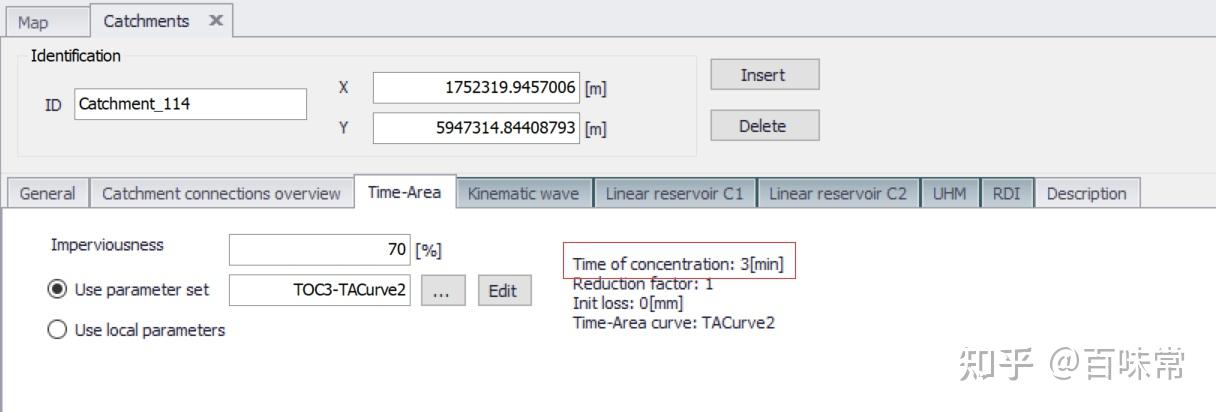Click the Imperviousness percentage field
The width and height of the screenshot is (1216, 412).
click(320, 250)
